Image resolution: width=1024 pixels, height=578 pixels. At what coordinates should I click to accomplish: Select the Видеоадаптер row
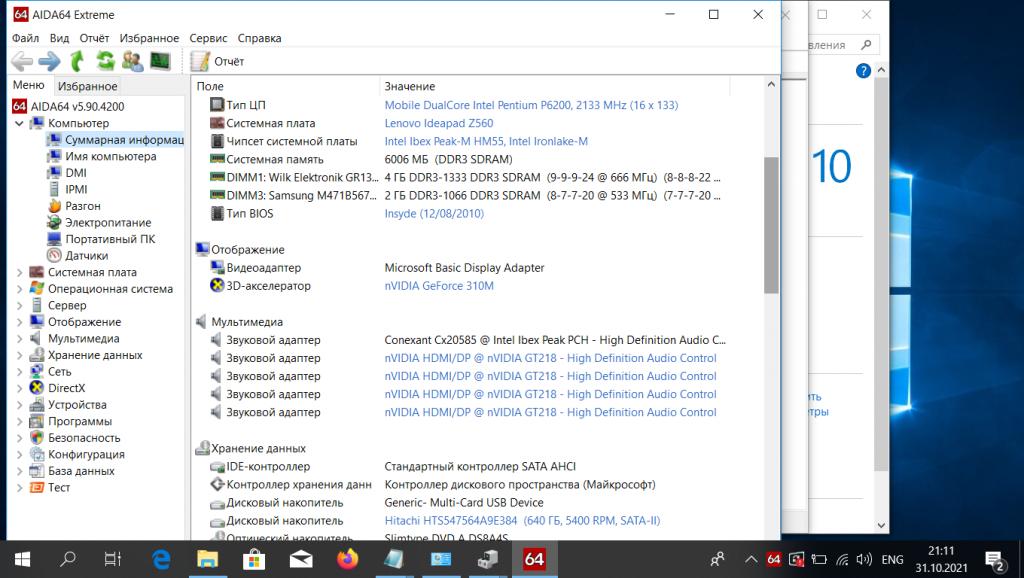click(x=461, y=268)
